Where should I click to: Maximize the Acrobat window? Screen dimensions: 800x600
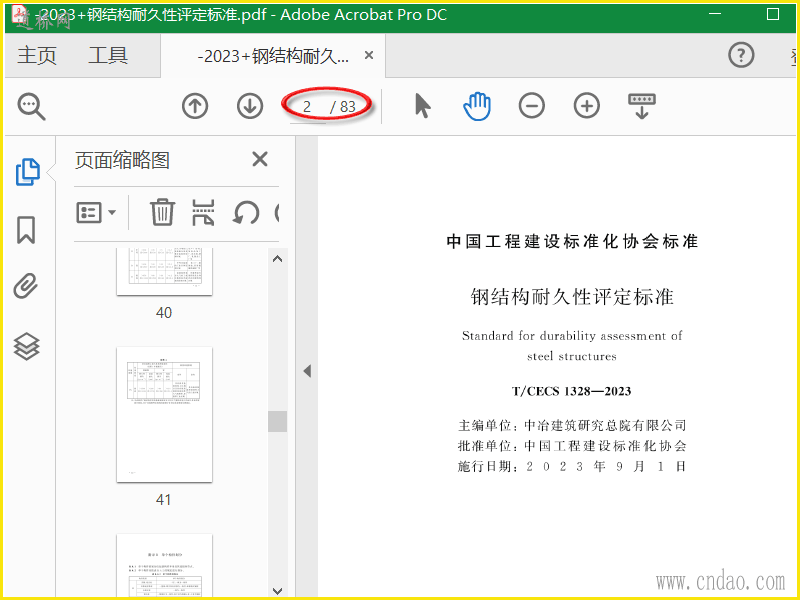click(773, 14)
